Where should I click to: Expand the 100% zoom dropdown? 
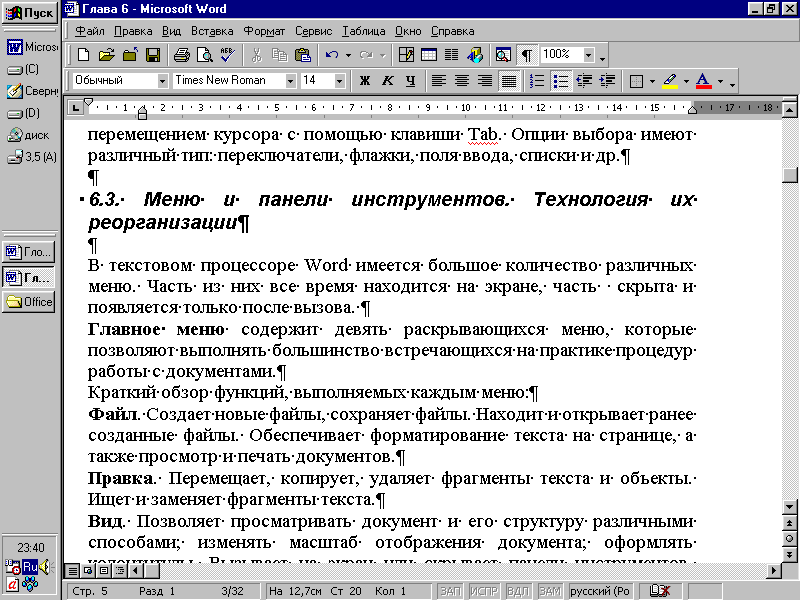589,55
